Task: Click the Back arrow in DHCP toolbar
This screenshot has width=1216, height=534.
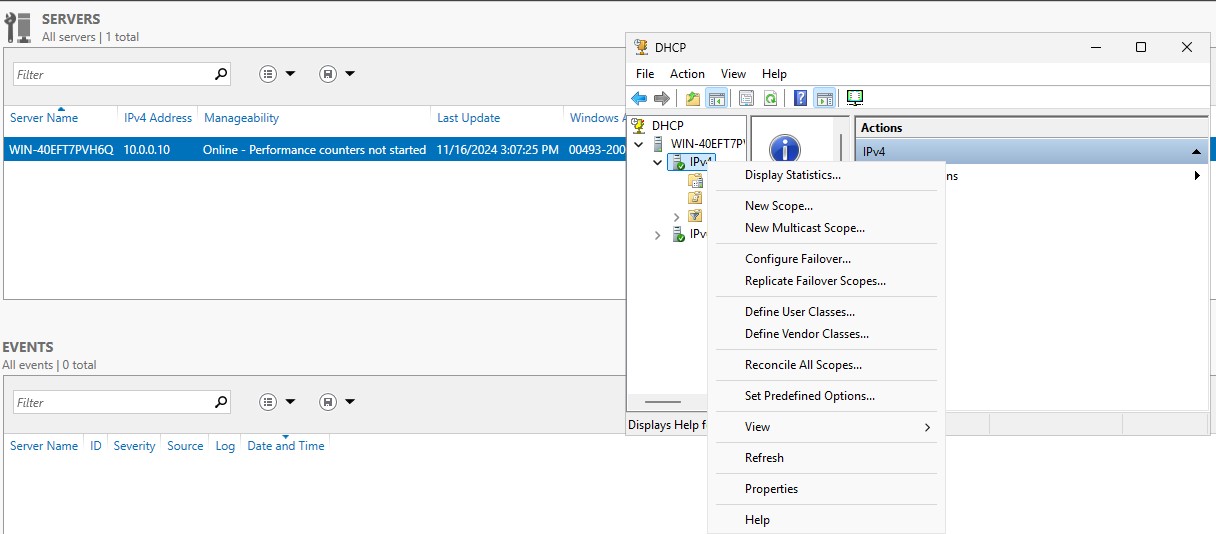Action: [x=639, y=98]
